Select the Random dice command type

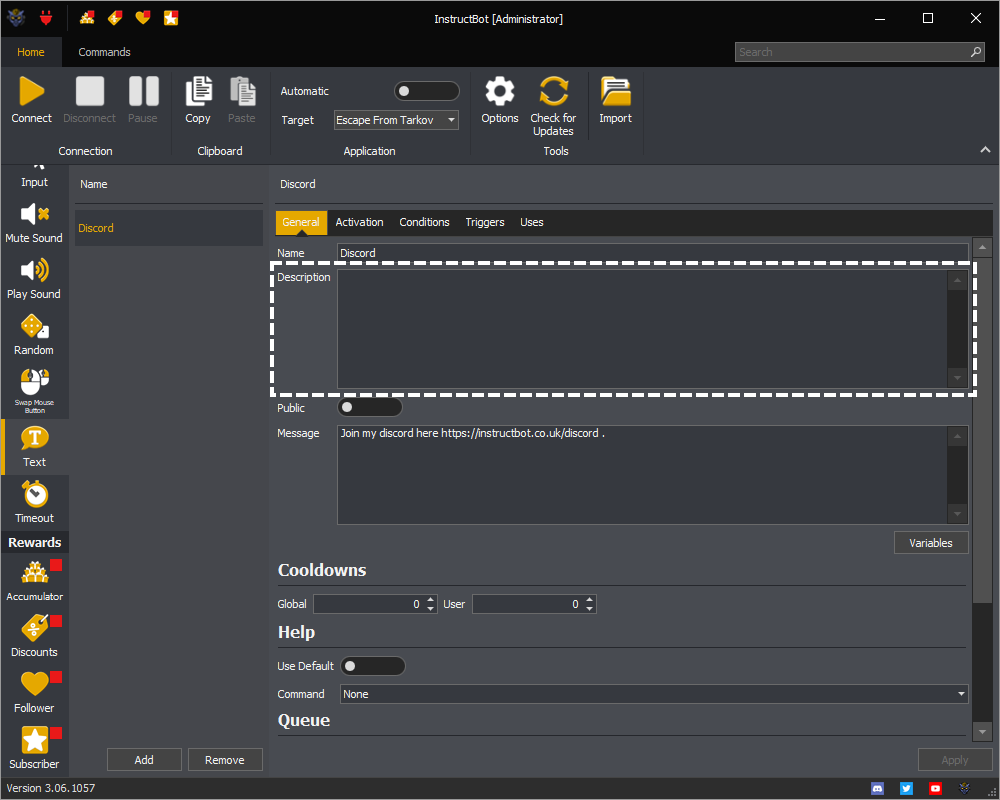(34, 336)
